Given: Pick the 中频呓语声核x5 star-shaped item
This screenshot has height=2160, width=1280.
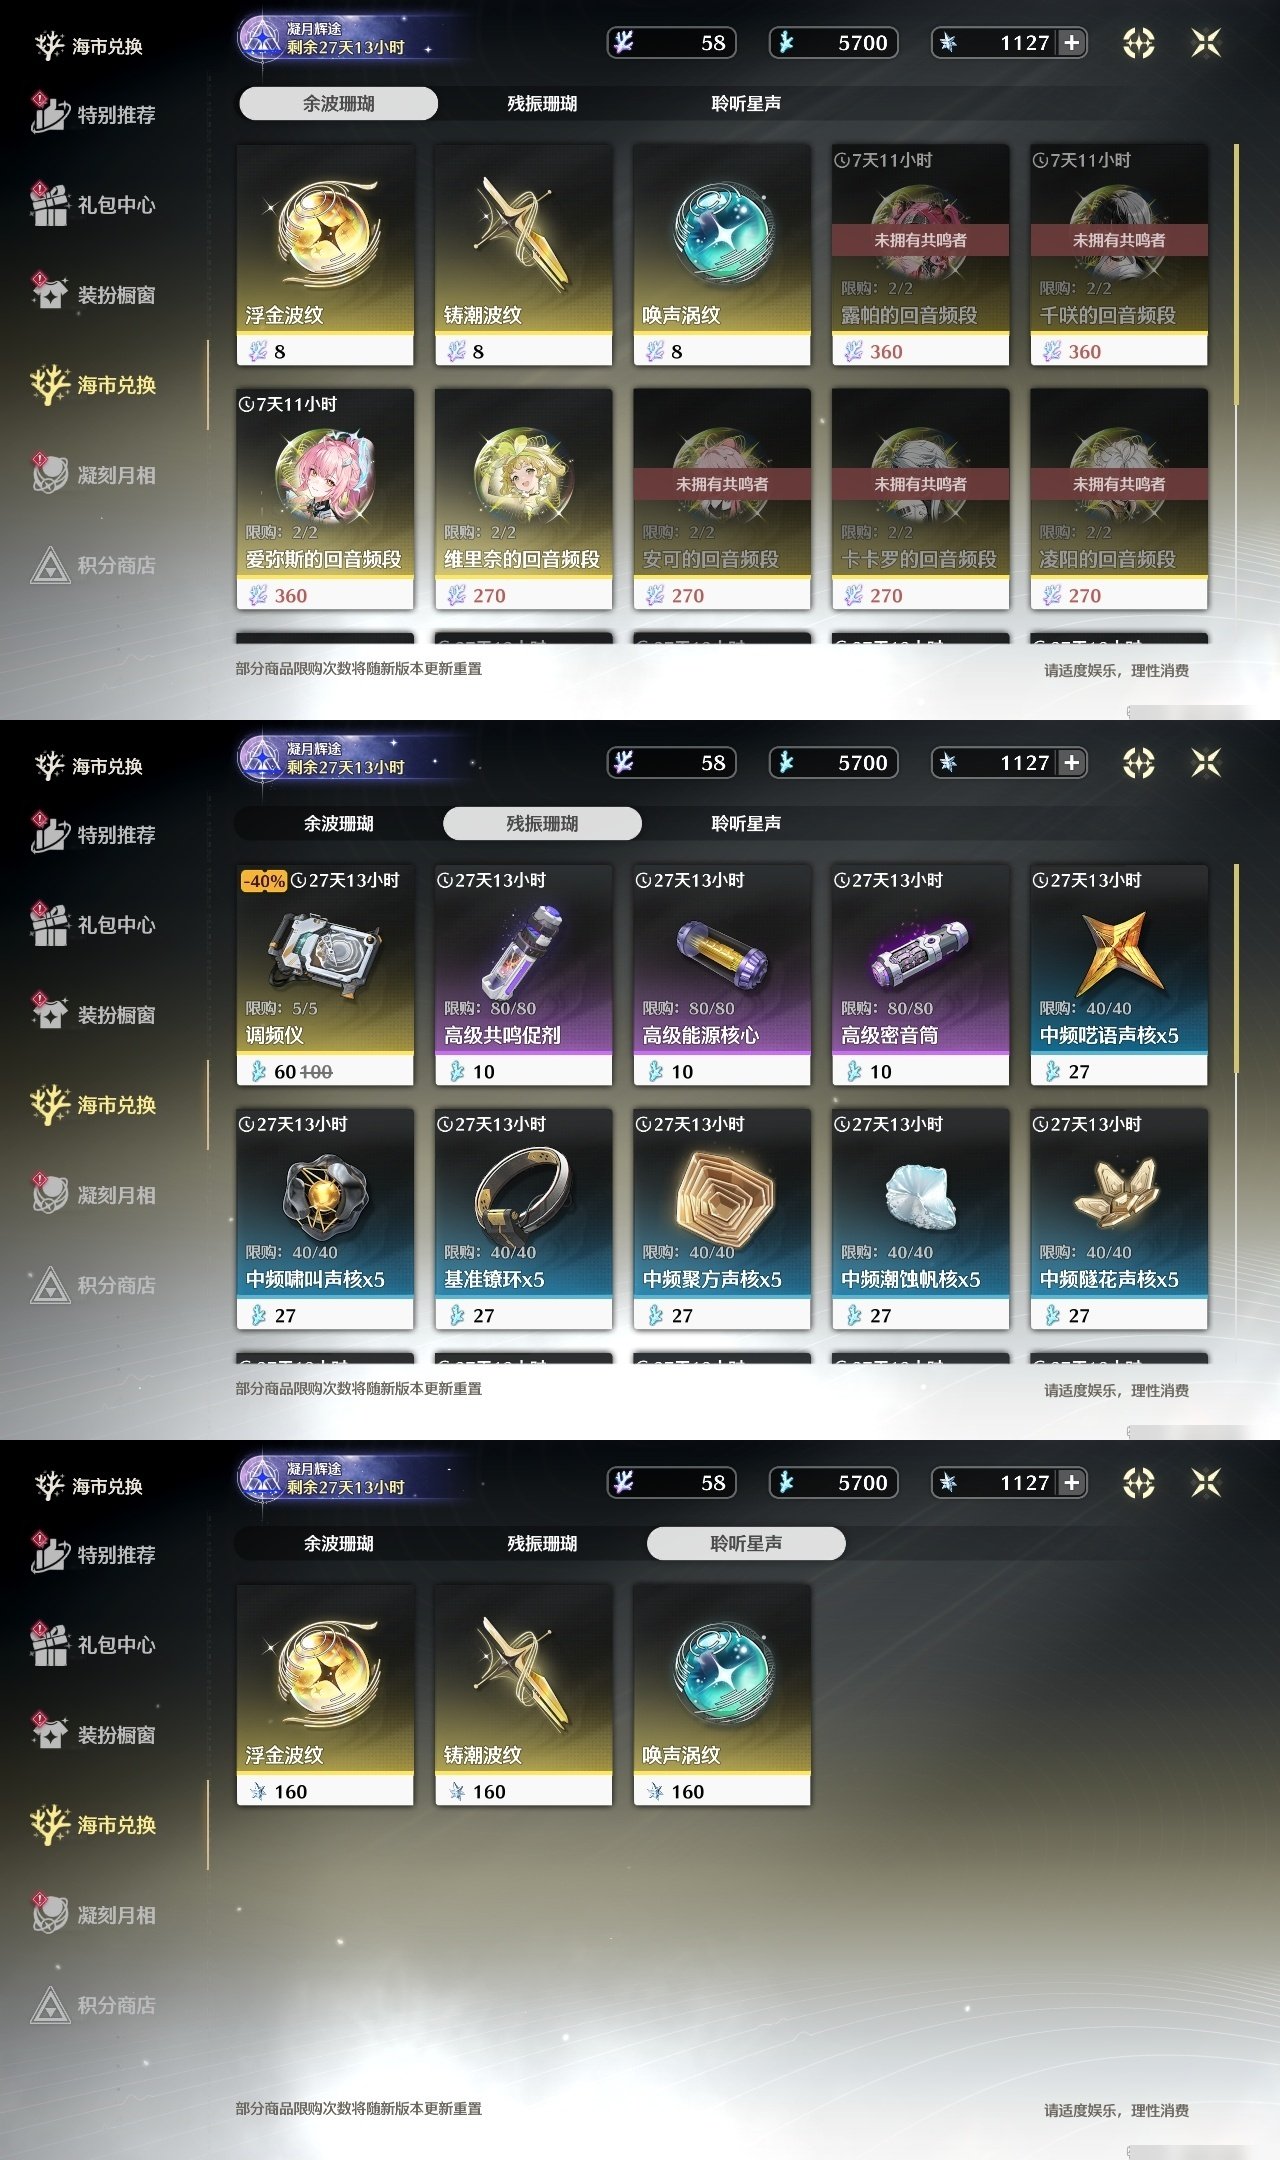Looking at the screenshot, I should pos(1119,975).
